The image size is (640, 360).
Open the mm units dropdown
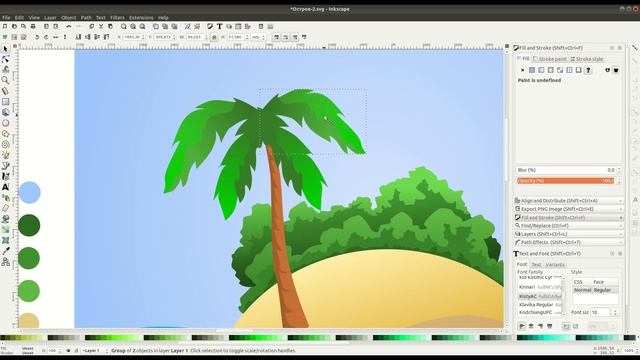pyautogui.click(x=258, y=37)
